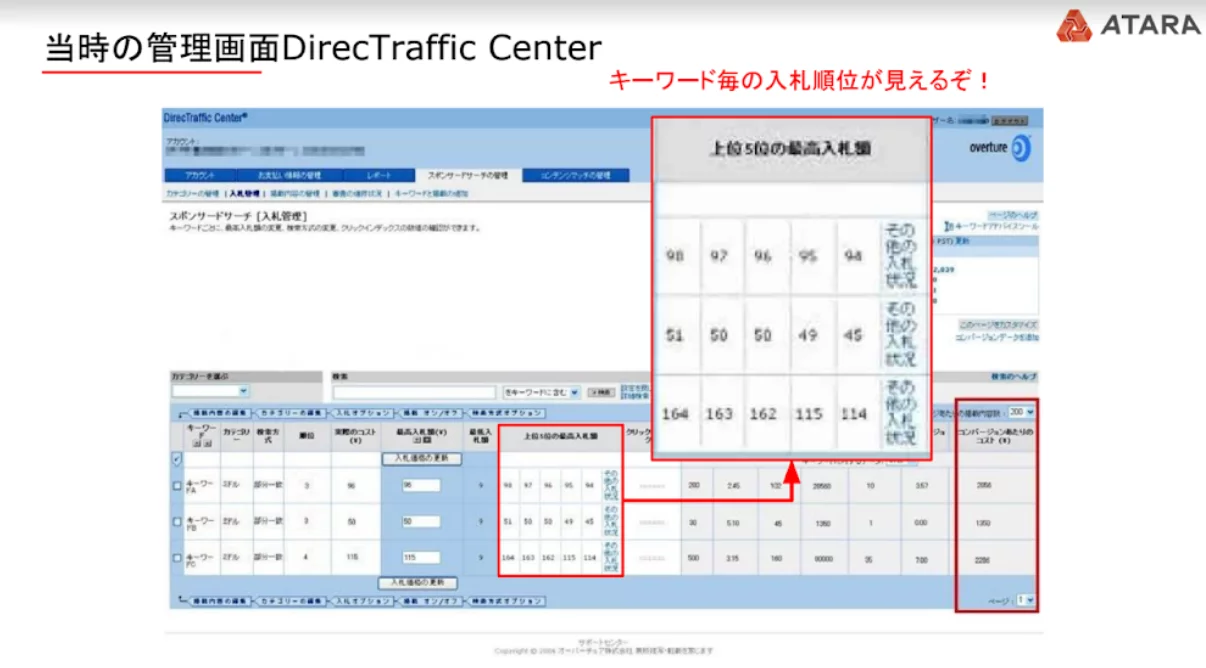Viewport: 1206px width, 668px height.
Task: Open the サポートセンター footer link
Action: [603, 642]
